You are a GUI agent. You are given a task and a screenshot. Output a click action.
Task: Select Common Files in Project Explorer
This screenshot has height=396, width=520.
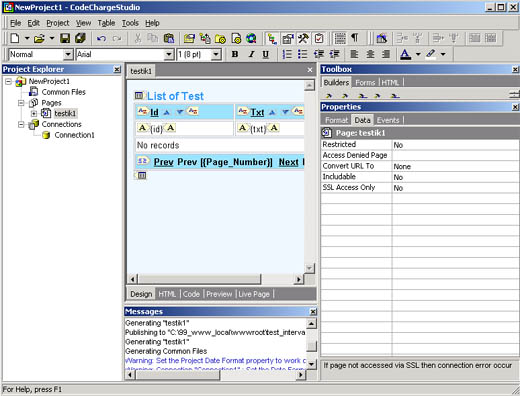pos(64,92)
